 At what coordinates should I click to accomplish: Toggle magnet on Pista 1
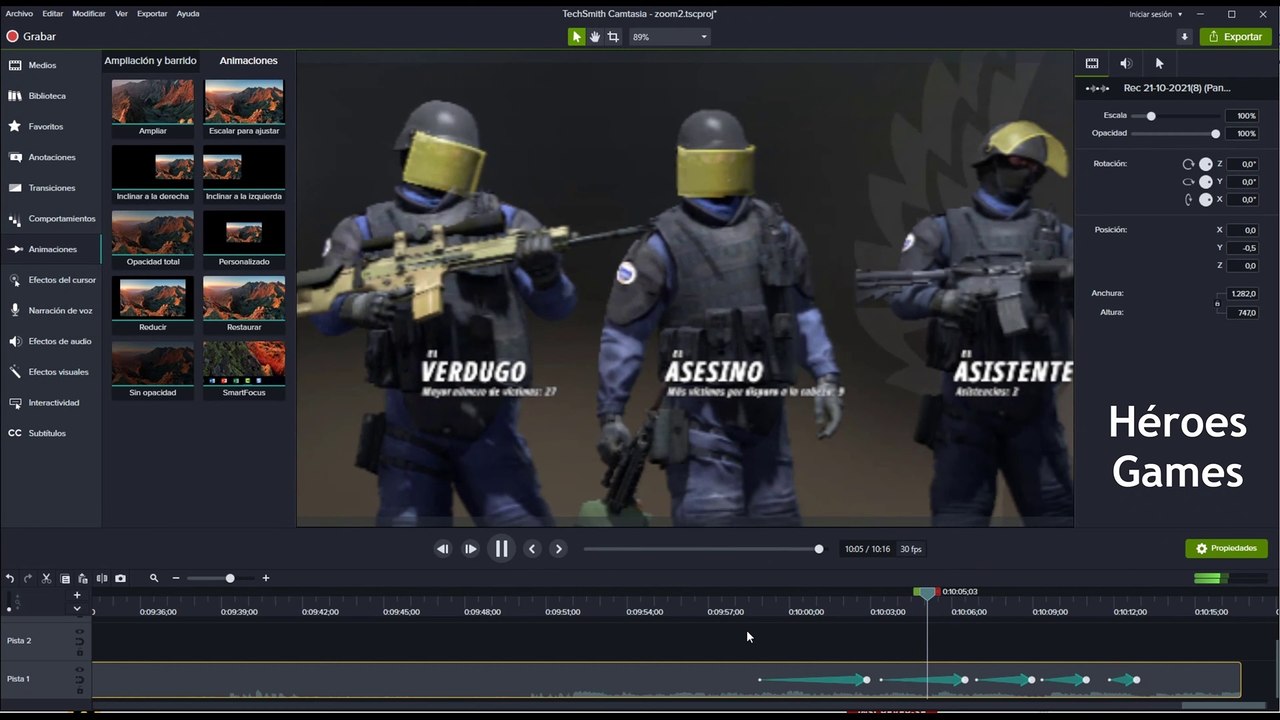[x=80, y=679]
